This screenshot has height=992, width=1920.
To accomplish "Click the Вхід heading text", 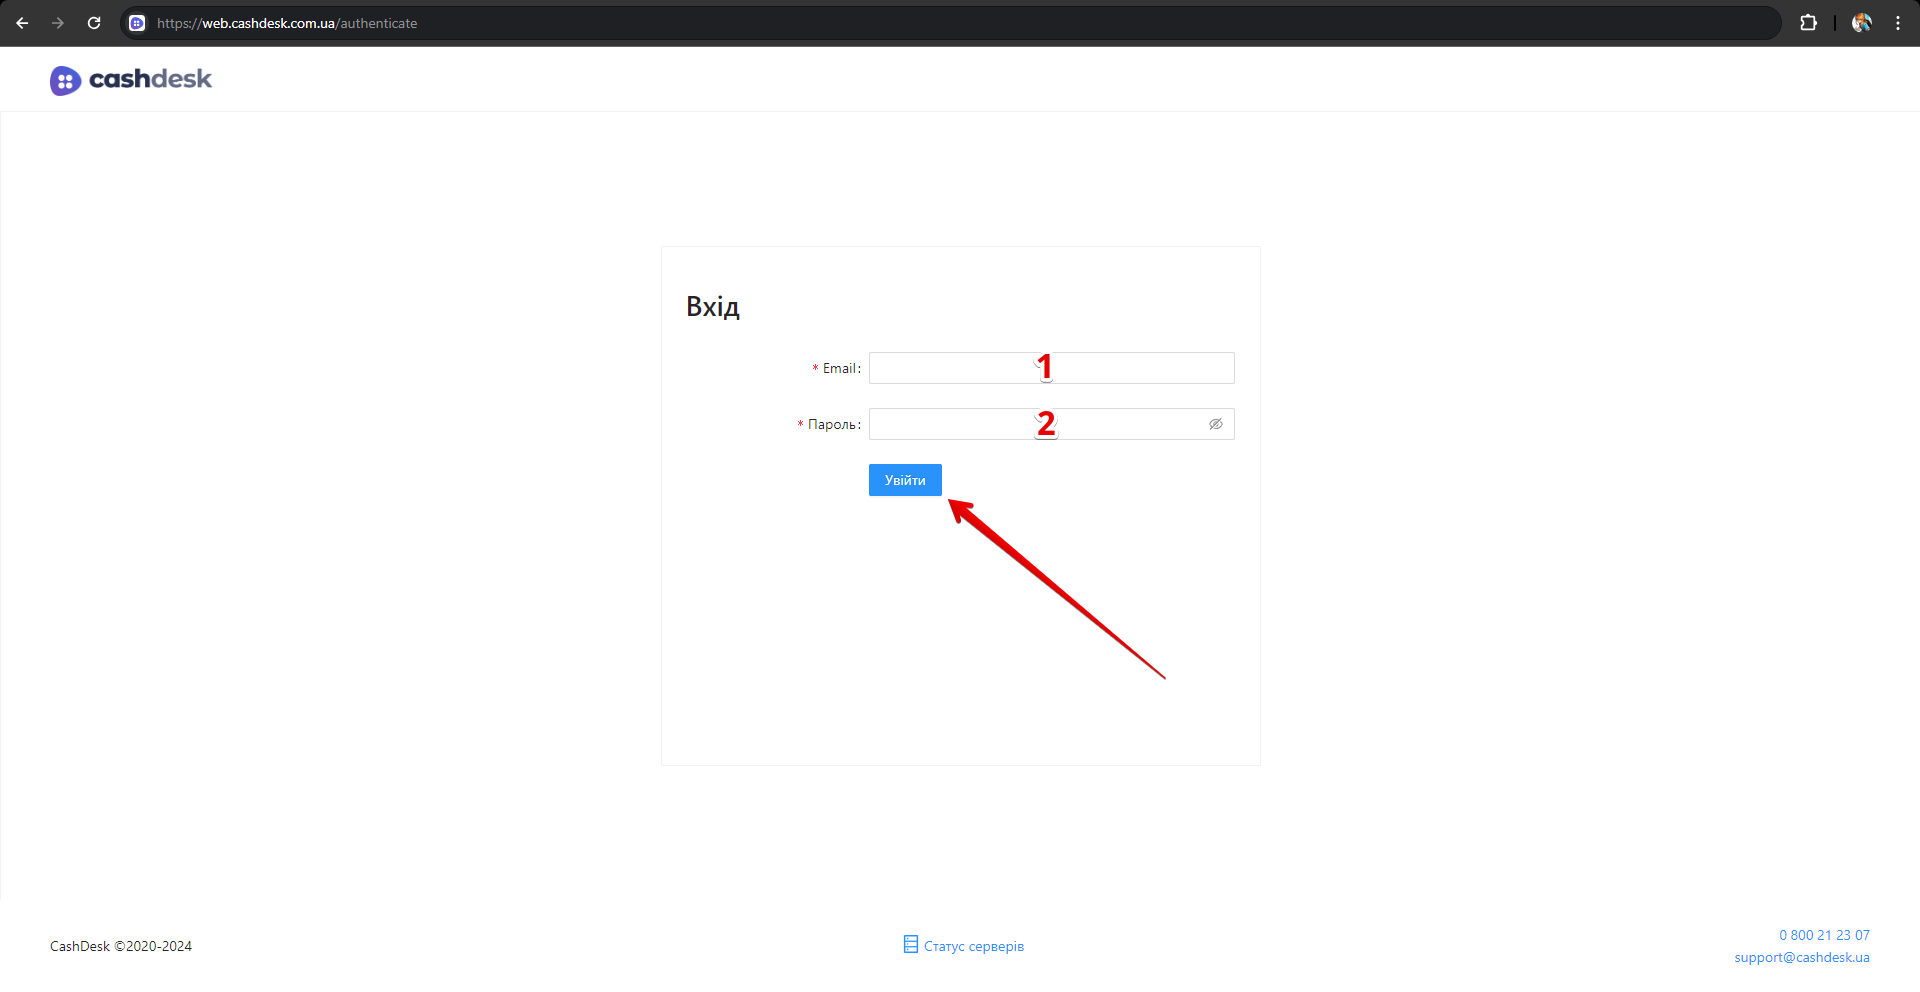I will (x=712, y=307).
